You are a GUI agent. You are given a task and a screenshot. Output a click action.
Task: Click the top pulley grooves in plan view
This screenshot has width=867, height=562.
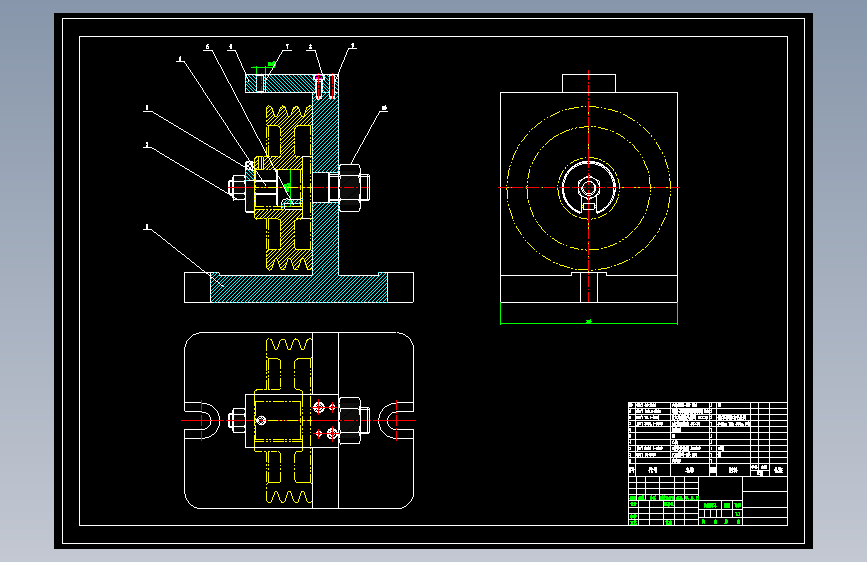coord(289,345)
